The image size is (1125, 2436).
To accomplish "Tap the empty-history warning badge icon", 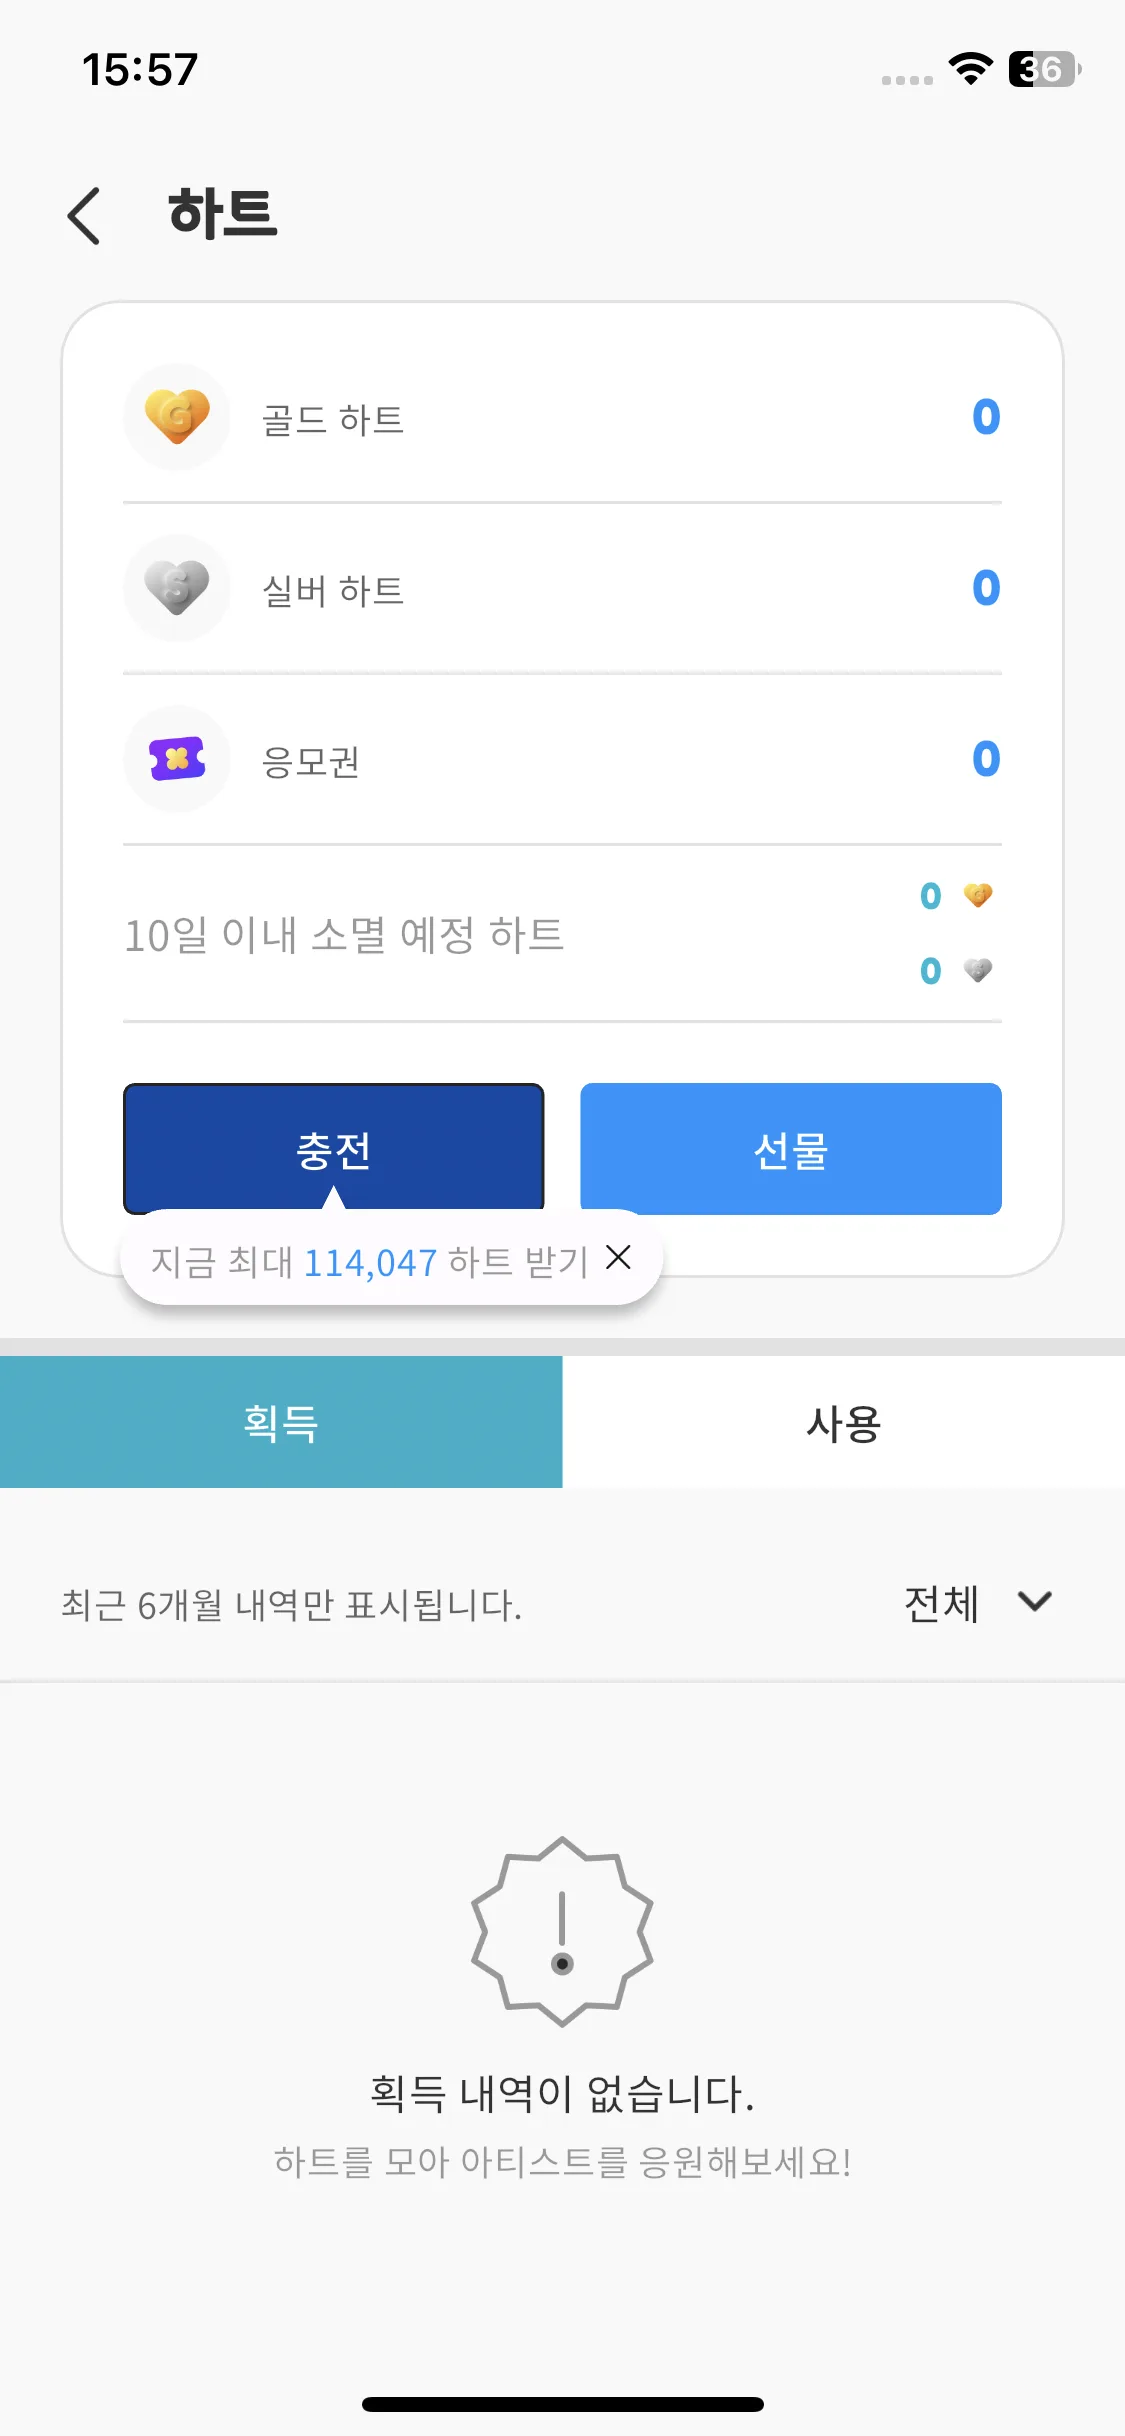I will coord(562,1931).
